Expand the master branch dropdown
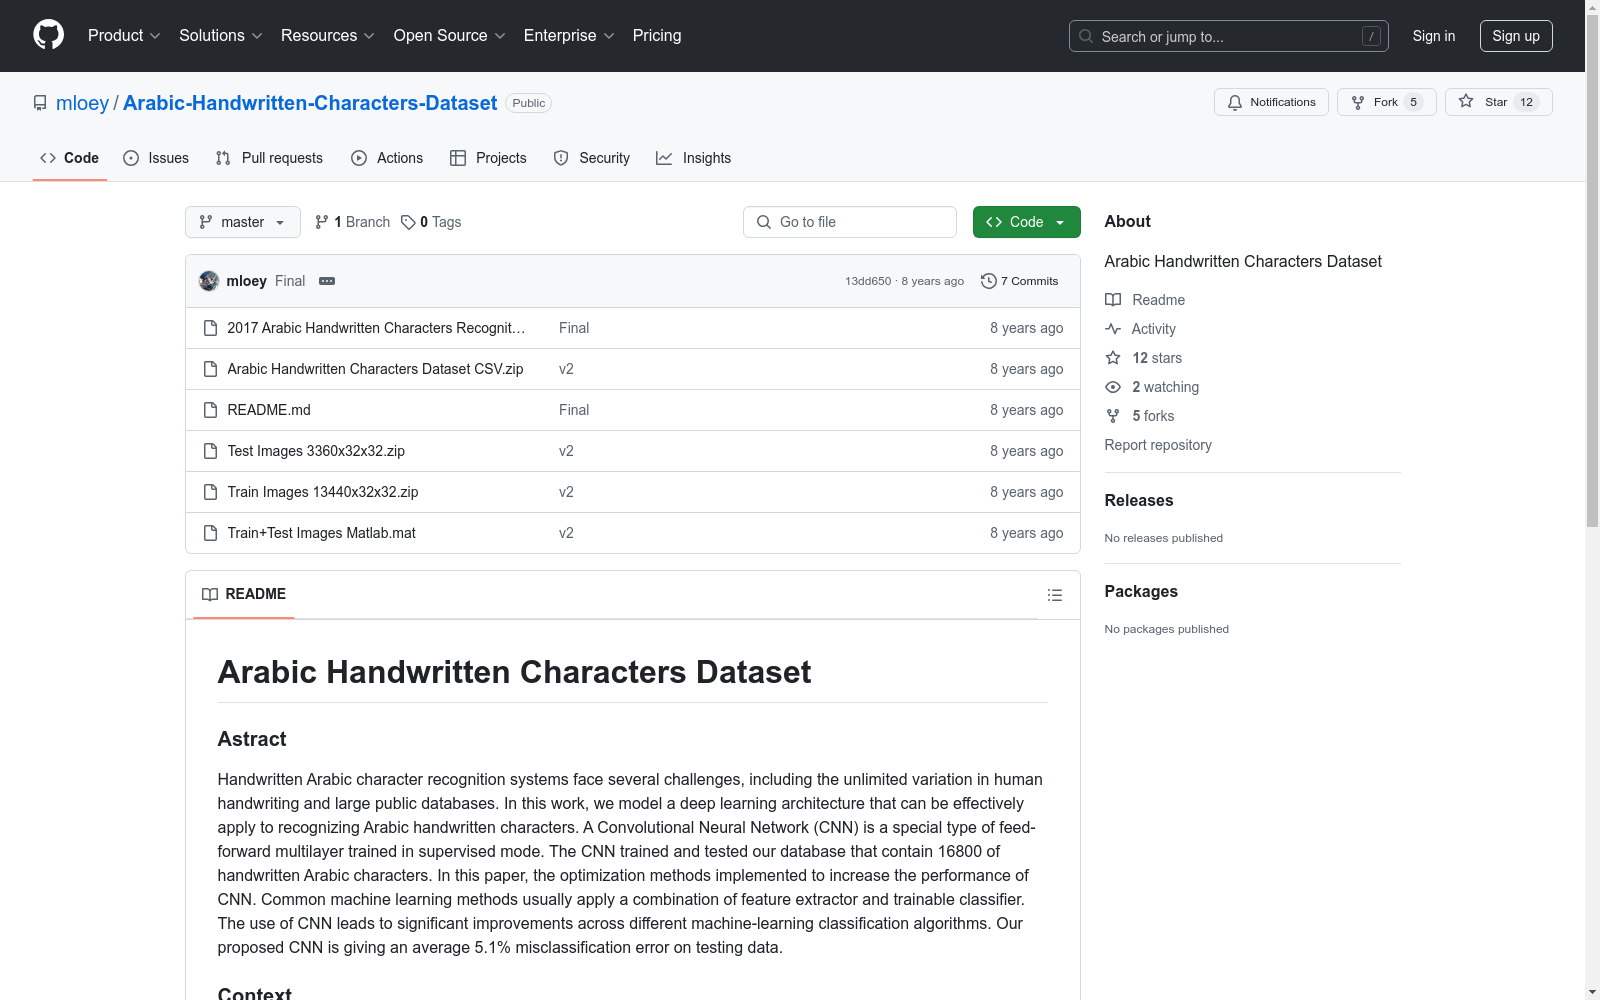Screen dimensions: 1600x1000 pyautogui.click(x=242, y=222)
